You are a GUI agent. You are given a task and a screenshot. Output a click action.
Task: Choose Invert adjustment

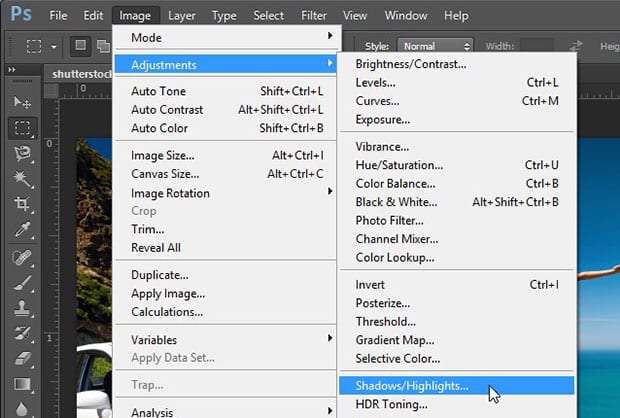(x=456, y=285)
